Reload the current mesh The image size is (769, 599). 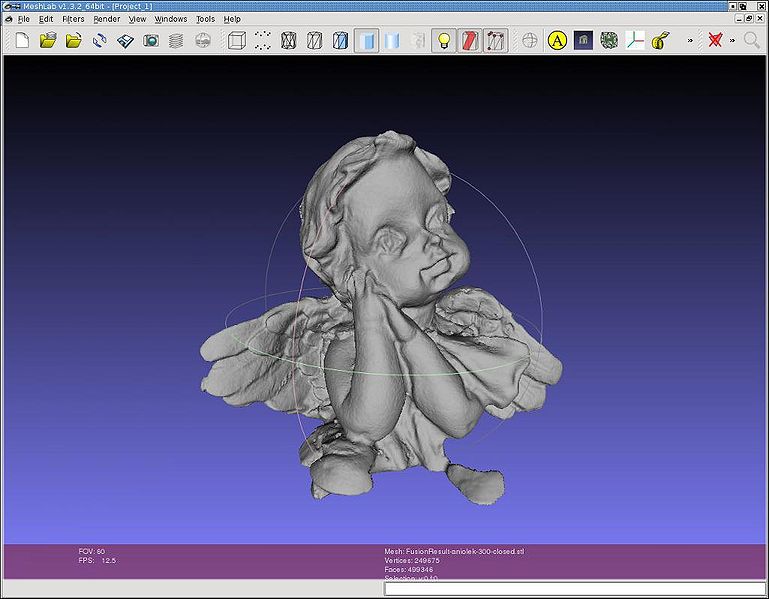coord(100,40)
